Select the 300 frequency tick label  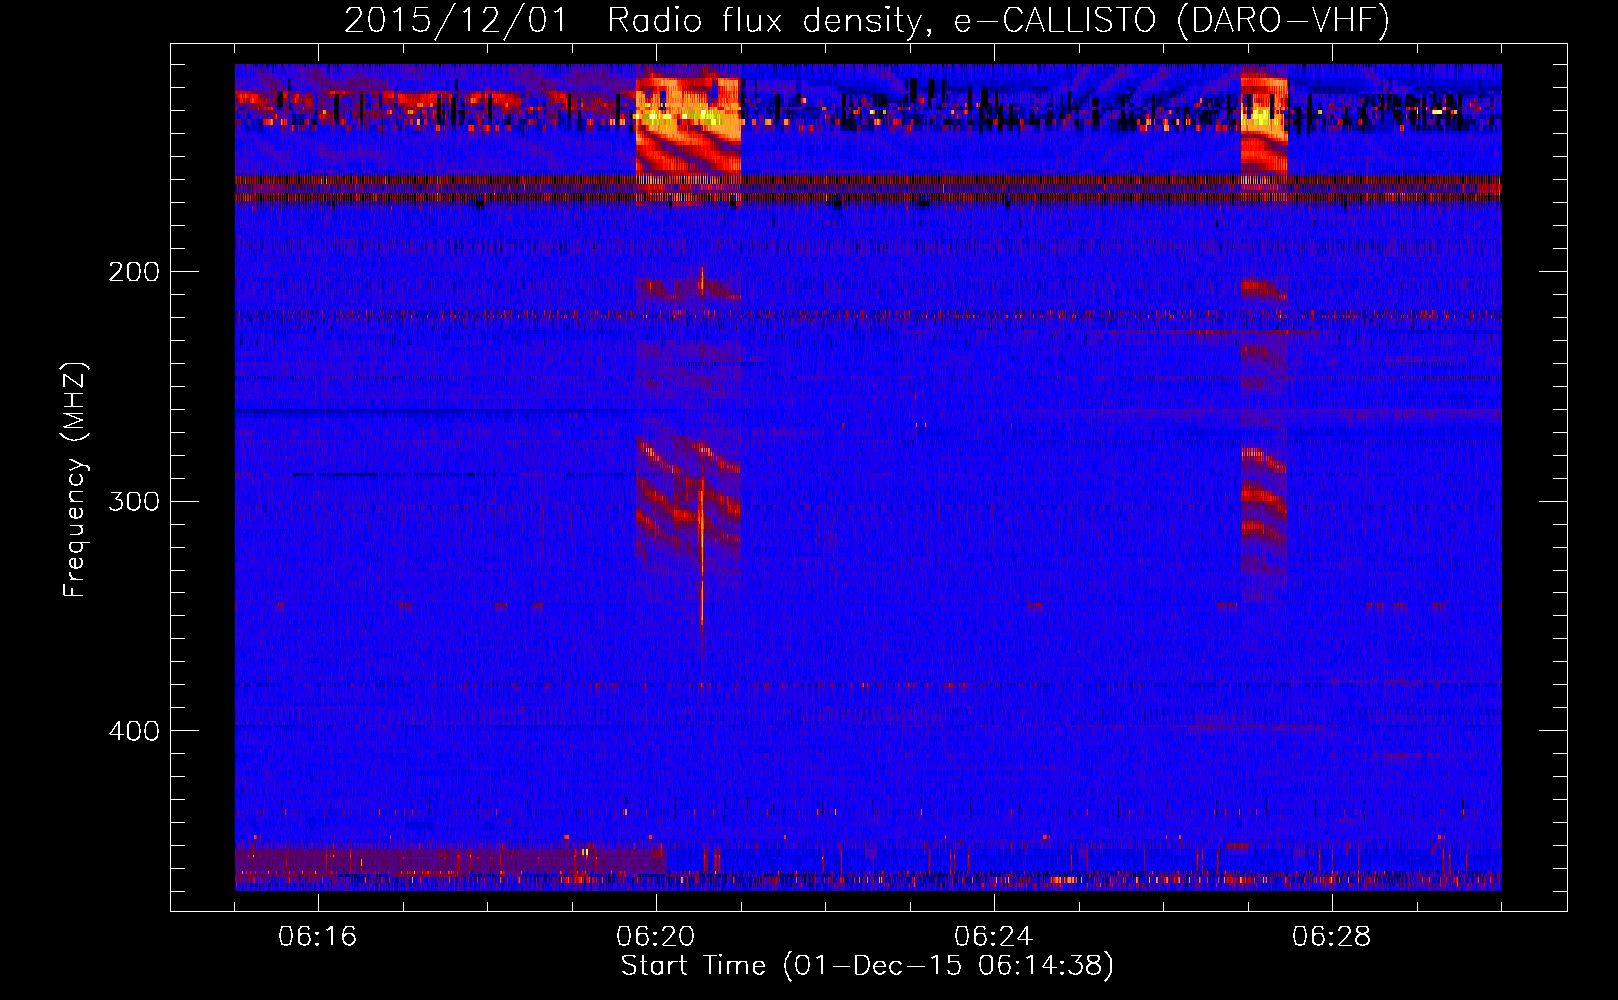pos(134,501)
